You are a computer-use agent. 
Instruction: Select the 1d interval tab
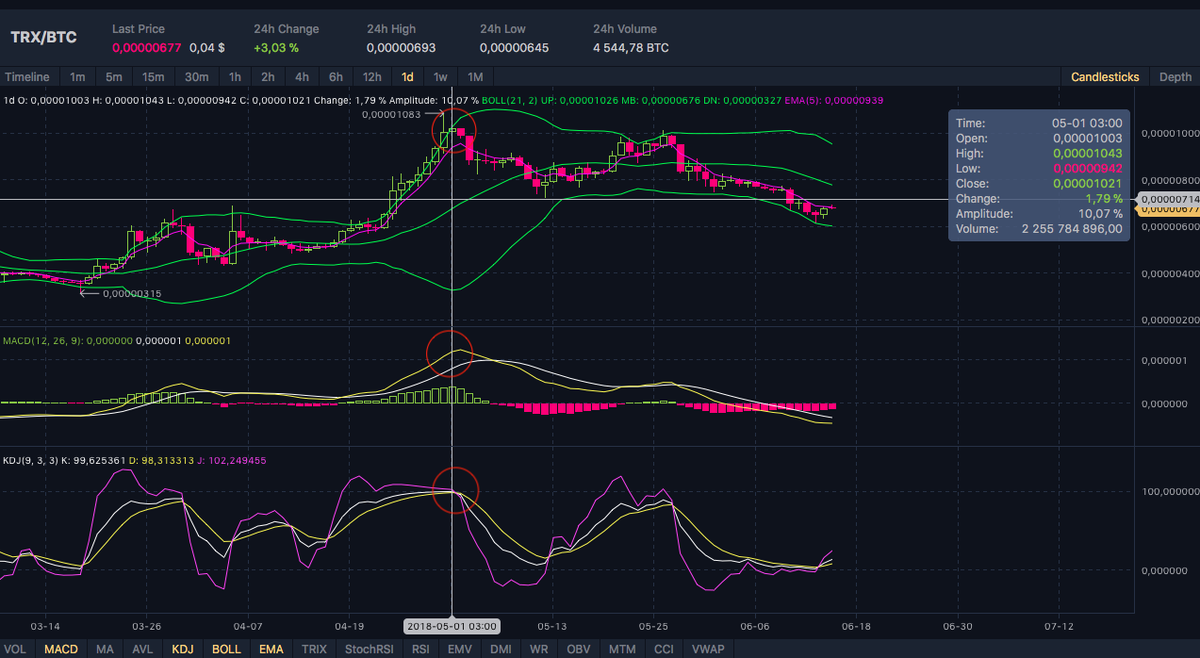(x=407, y=77)
